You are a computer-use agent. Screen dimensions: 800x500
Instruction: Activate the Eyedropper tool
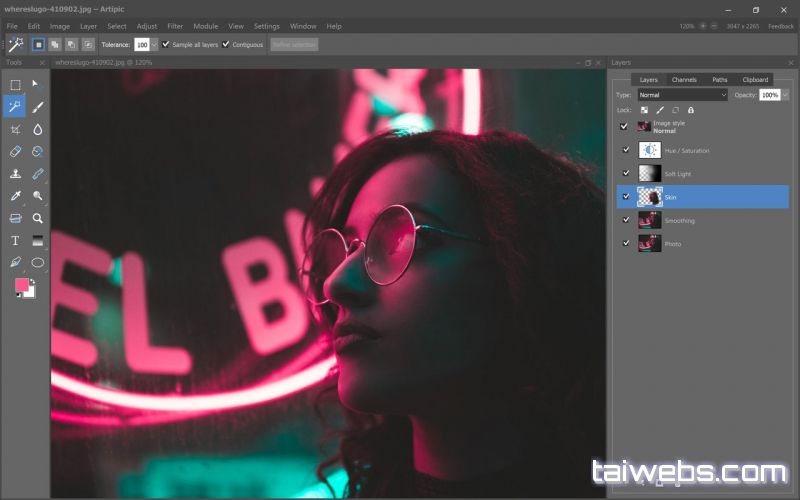[x=15, y=196]
